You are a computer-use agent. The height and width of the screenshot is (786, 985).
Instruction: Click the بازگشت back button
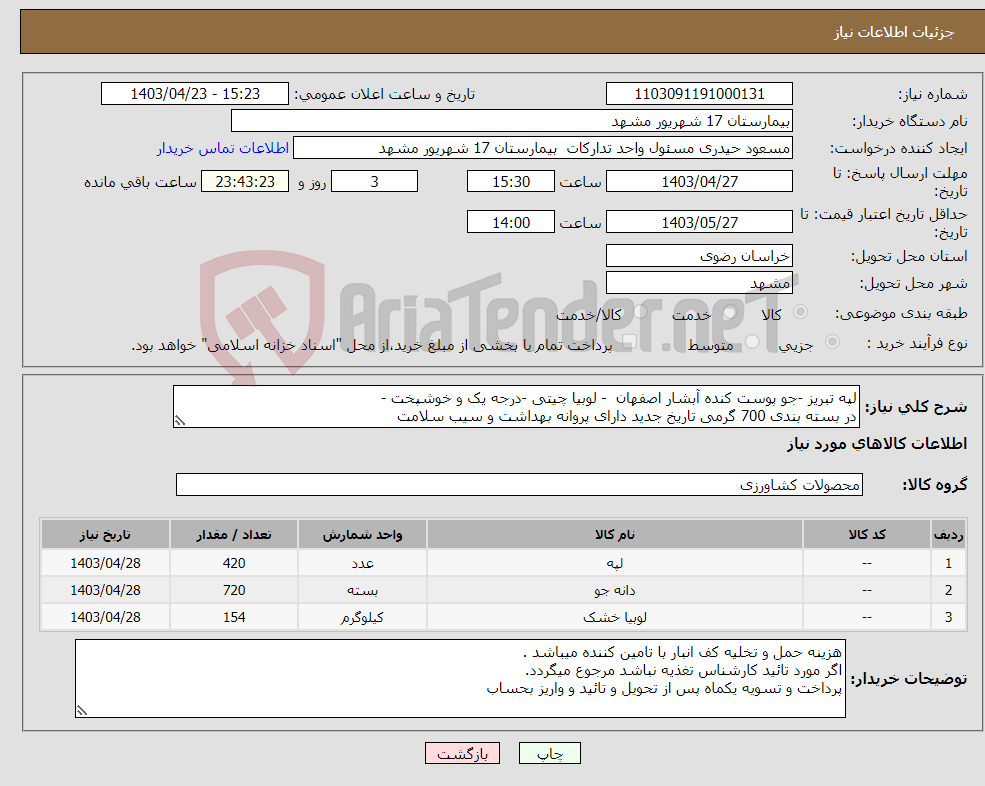point(462,753)
